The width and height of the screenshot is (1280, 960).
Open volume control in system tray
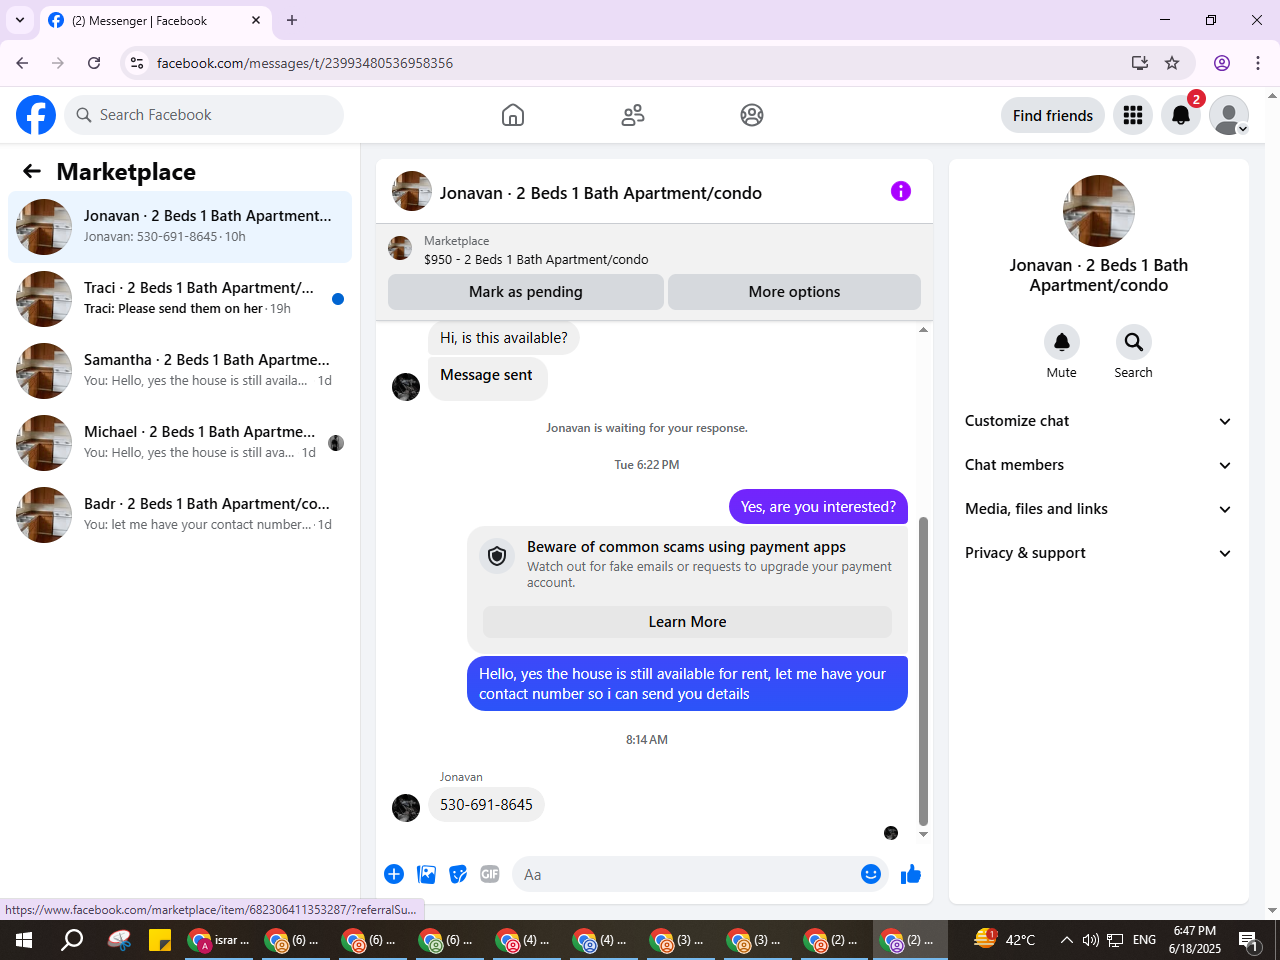[1090, 940]
